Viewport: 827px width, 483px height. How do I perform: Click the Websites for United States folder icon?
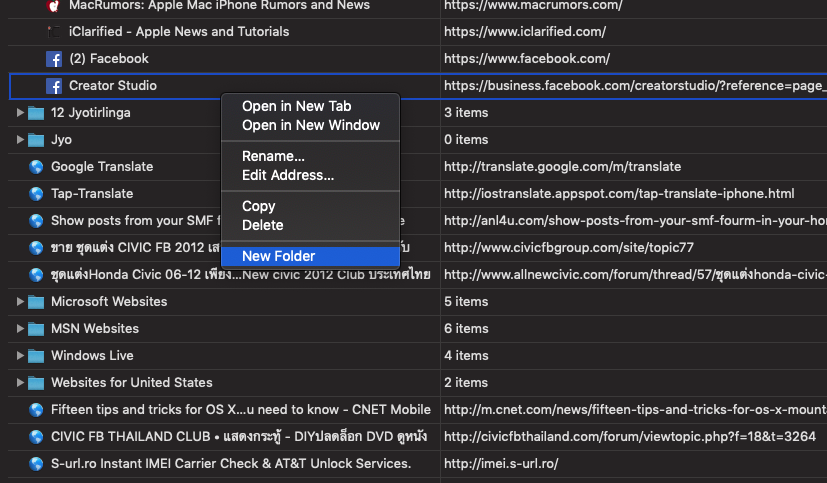36,383
